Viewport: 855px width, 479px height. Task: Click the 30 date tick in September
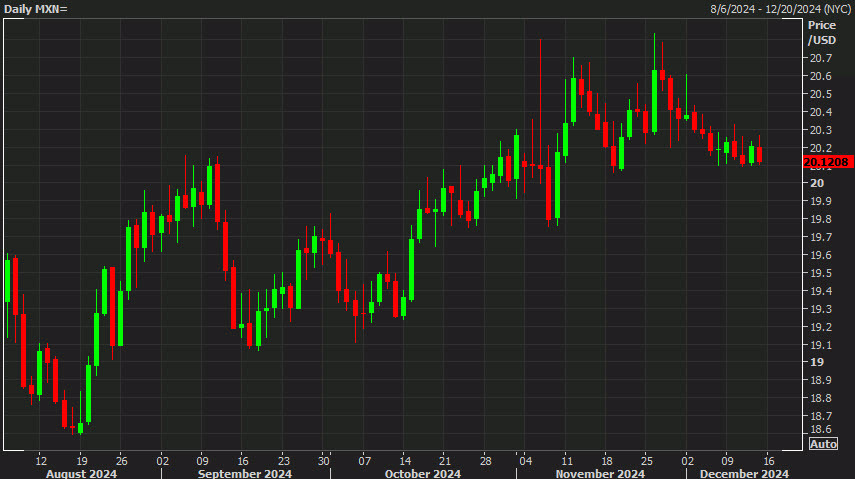click(324, 461)
